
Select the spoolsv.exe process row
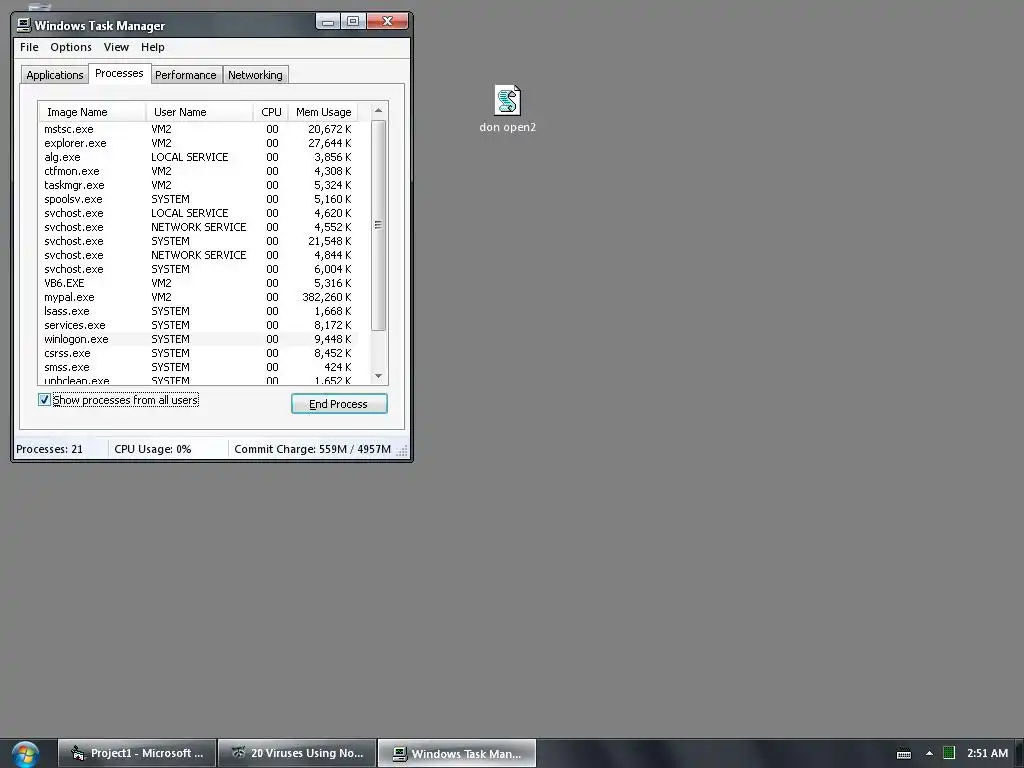199,199
